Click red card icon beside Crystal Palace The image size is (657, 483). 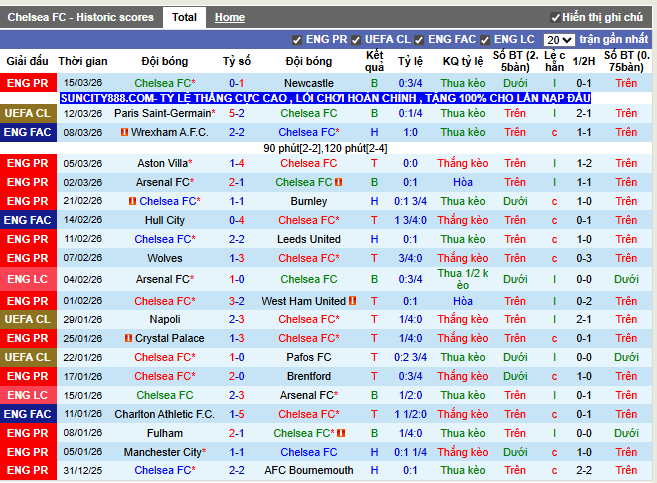point(129,339)
